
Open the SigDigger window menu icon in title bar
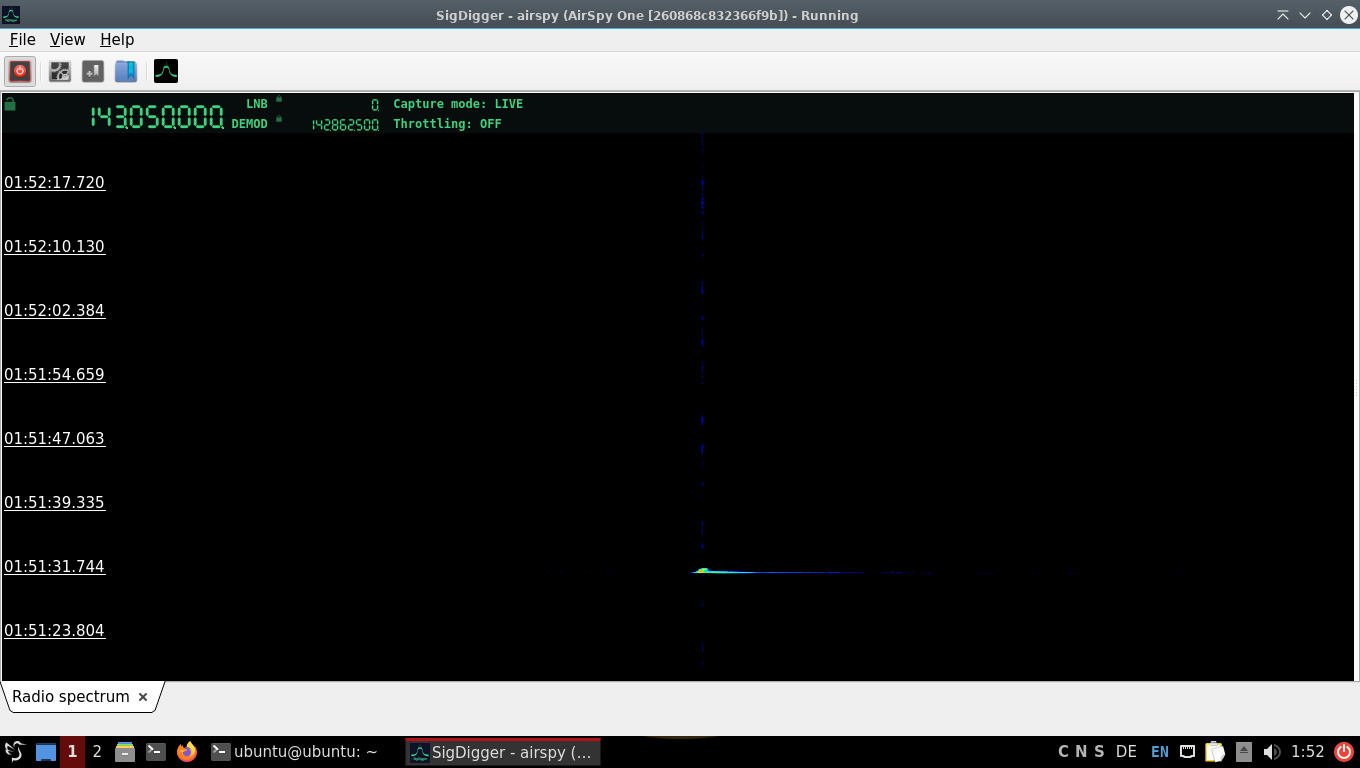click(x=11, y=15)
